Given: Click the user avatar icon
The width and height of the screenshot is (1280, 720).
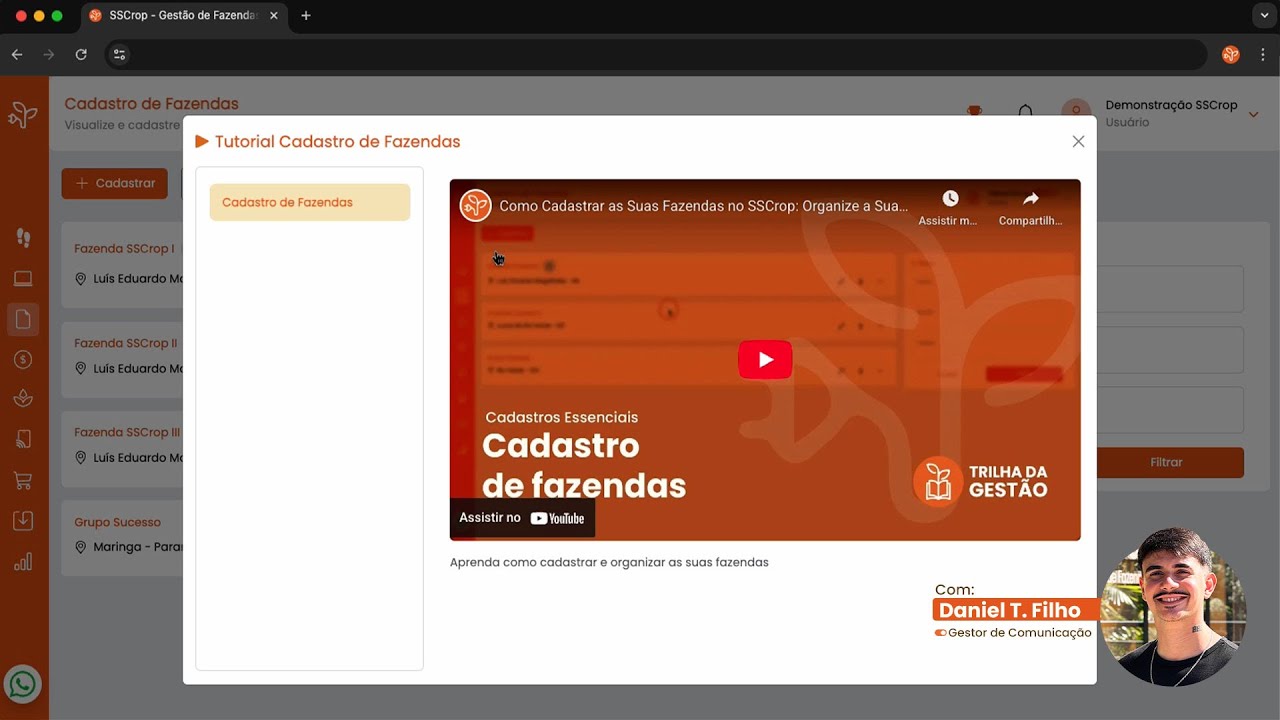Looking at the screenshot, I should pos(1076,112).
